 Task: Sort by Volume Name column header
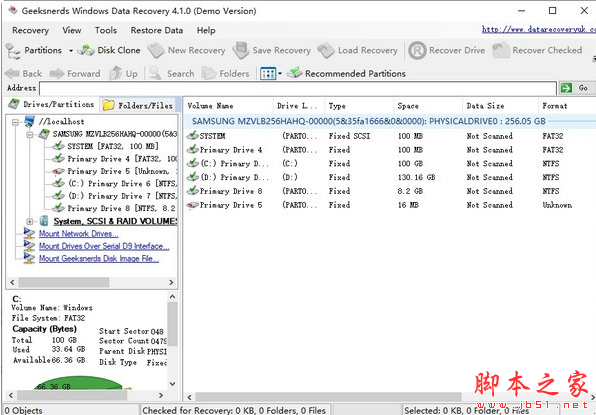coord(228,106)
